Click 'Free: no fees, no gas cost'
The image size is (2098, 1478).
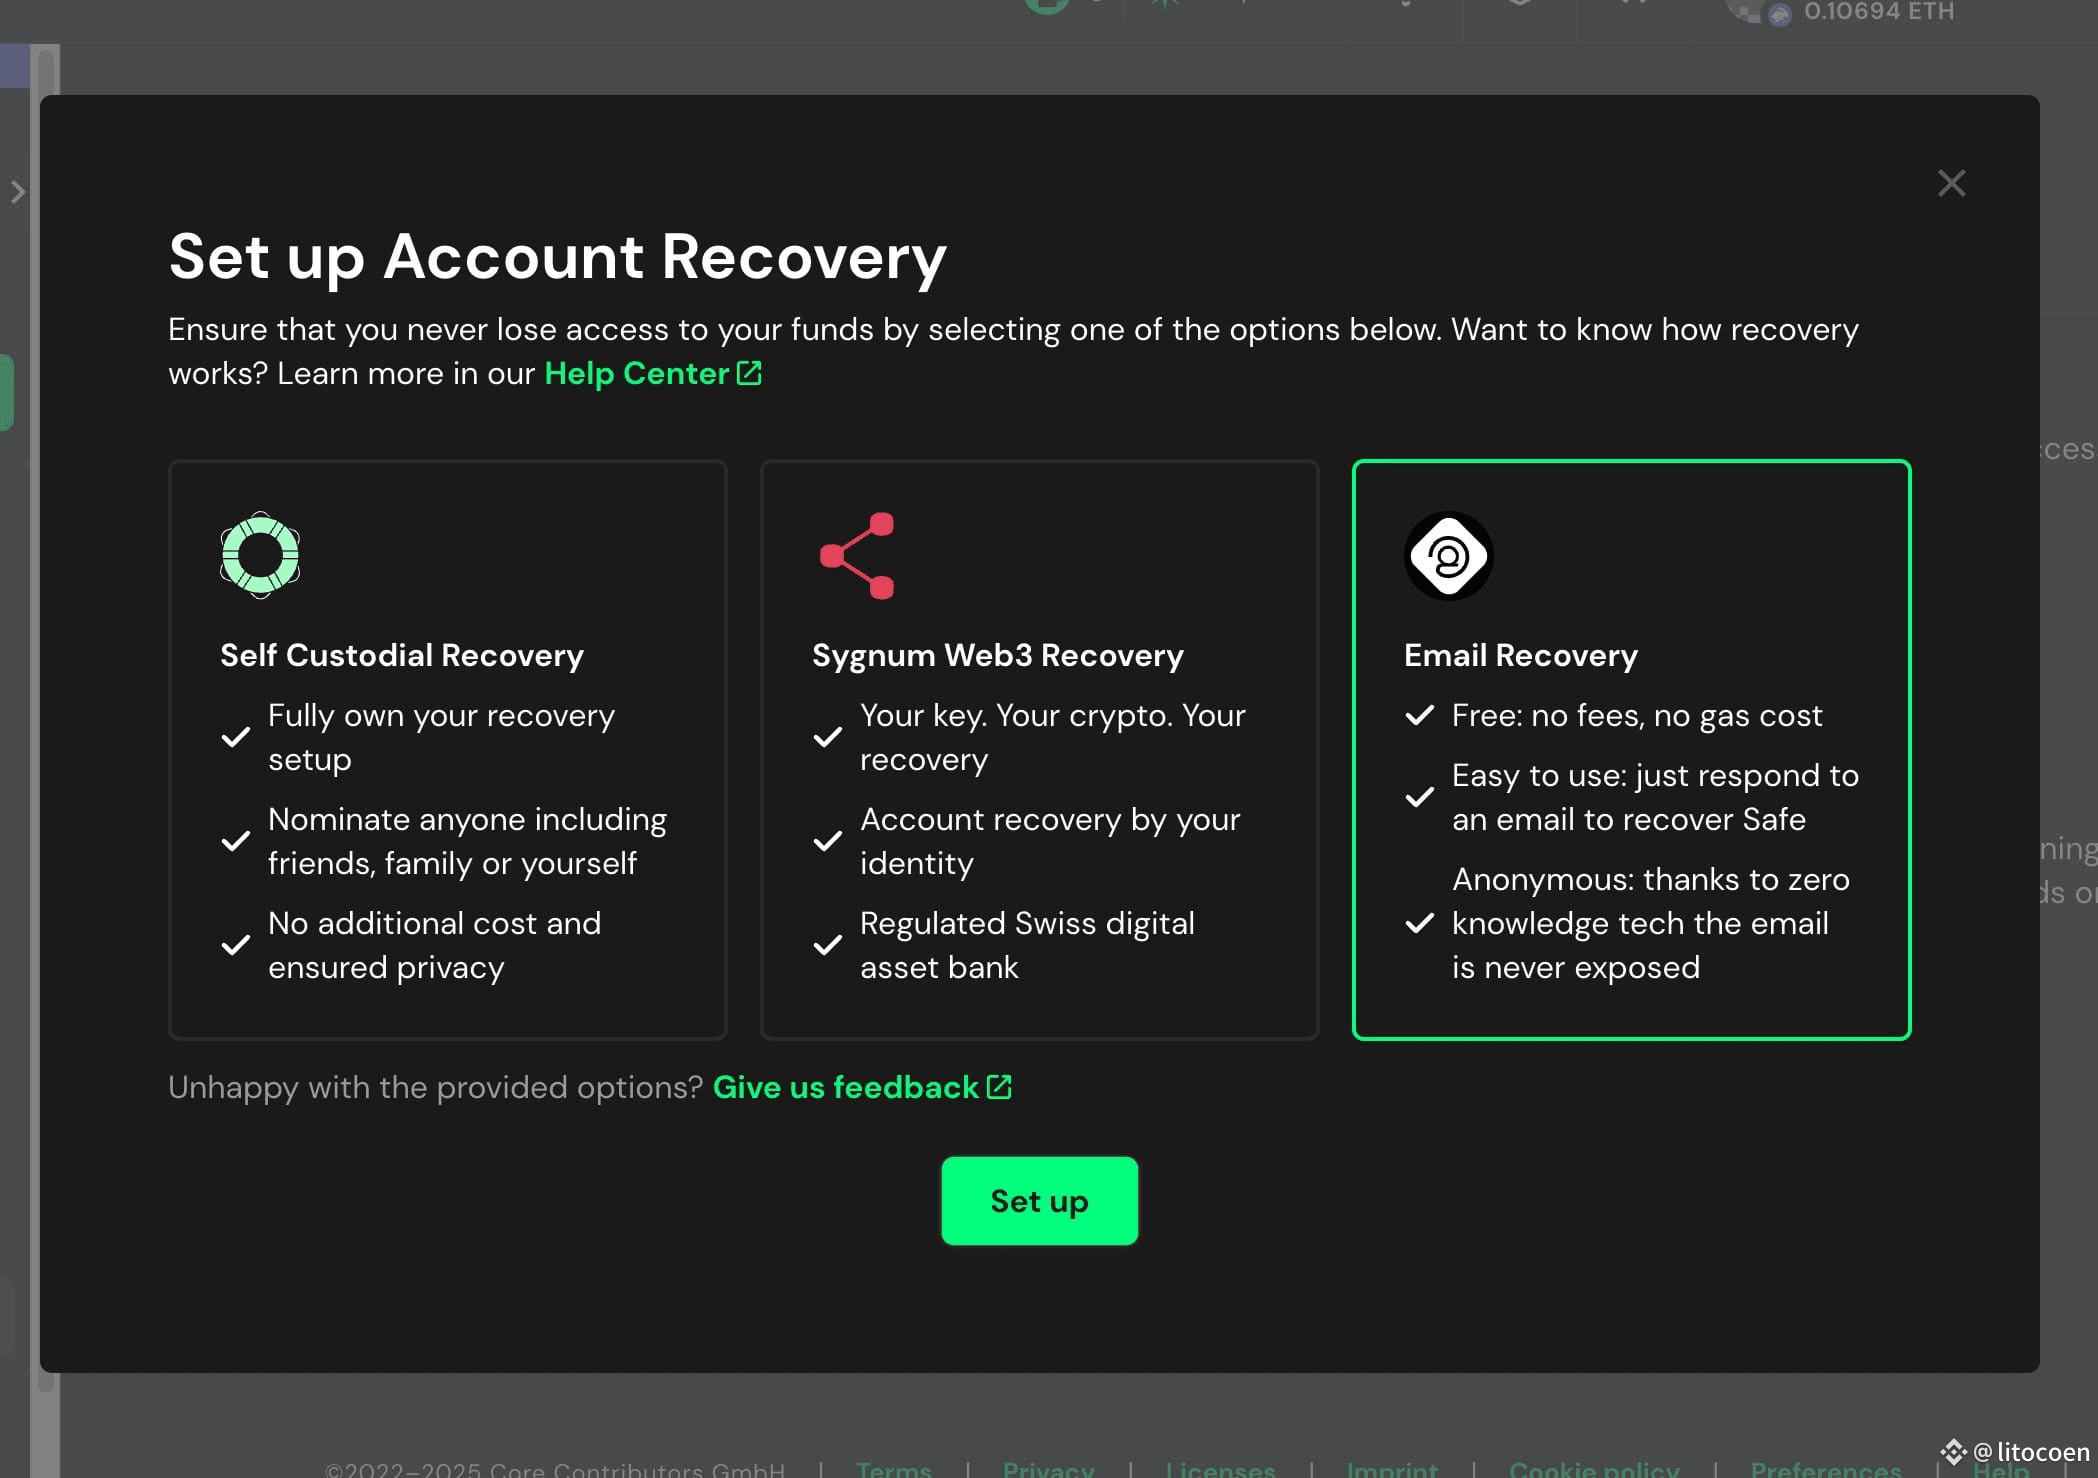pos(1637,715)
